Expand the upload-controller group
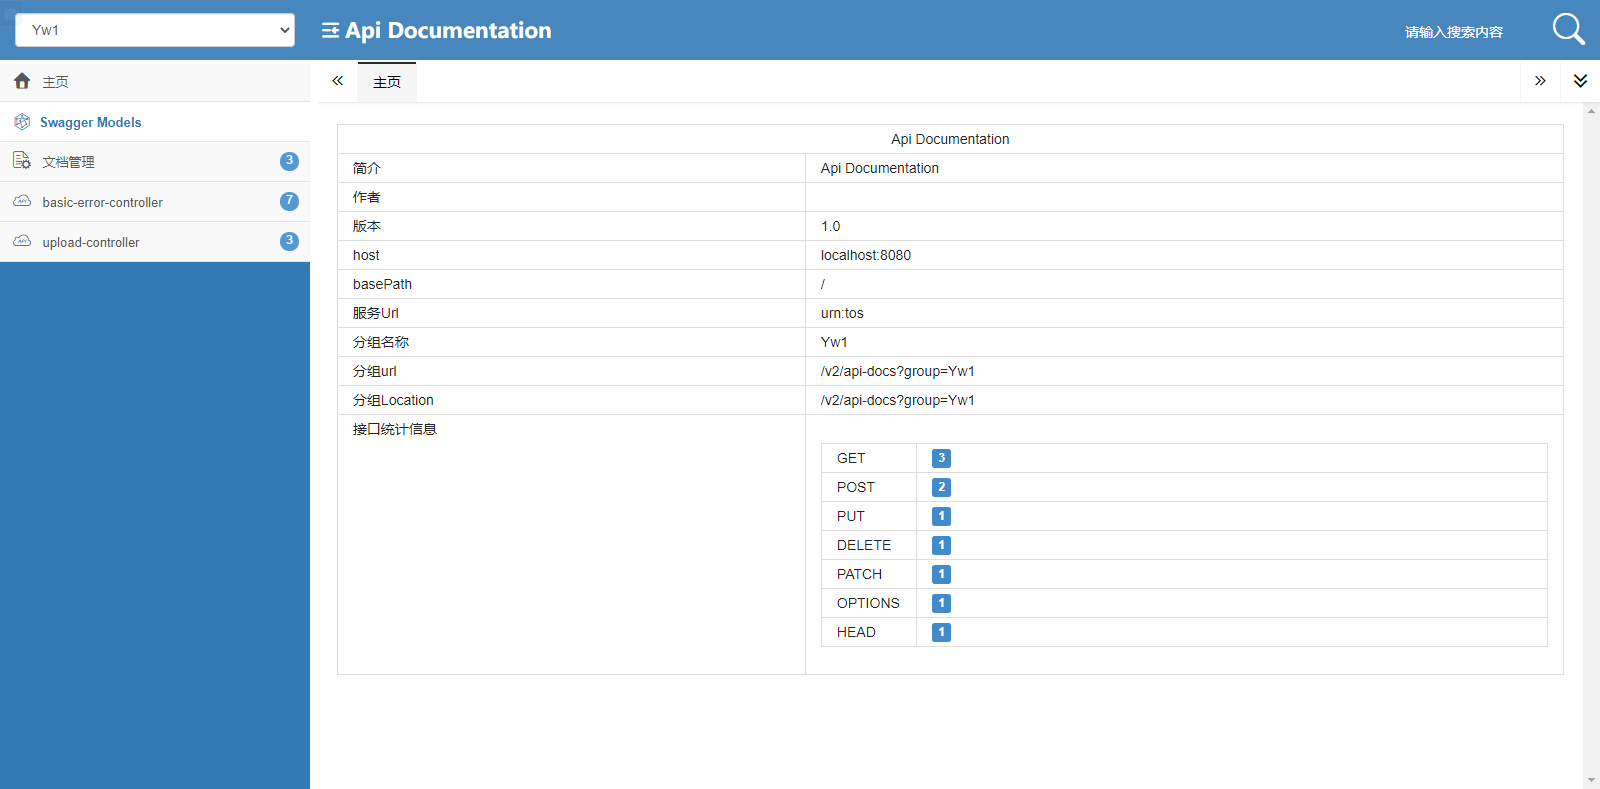This screenshot has width=1600, height=789. [91, 242]
